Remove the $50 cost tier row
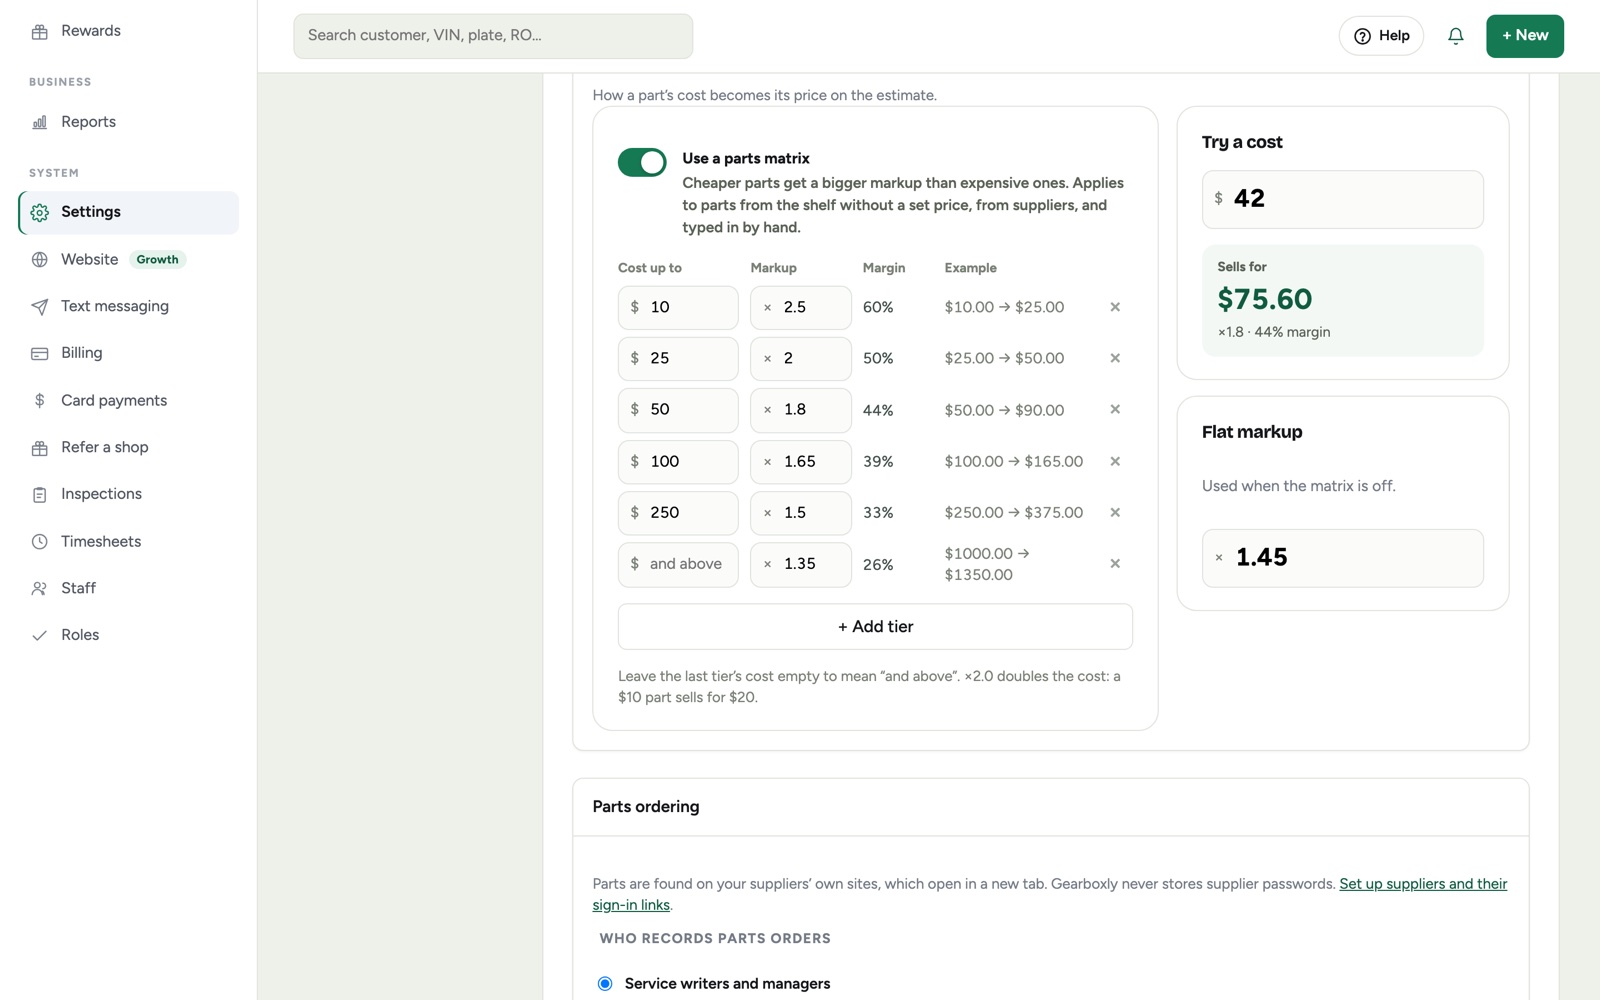The height and width of the screenshot is (1000, 1600). 1115,409
